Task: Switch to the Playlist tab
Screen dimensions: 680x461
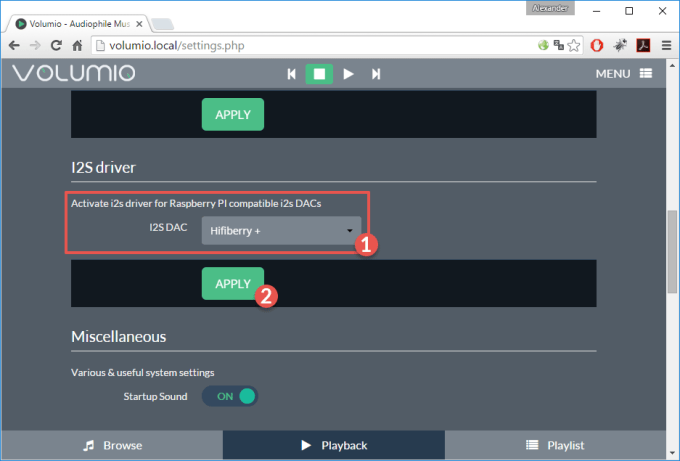Action: [x=555, y=445]
